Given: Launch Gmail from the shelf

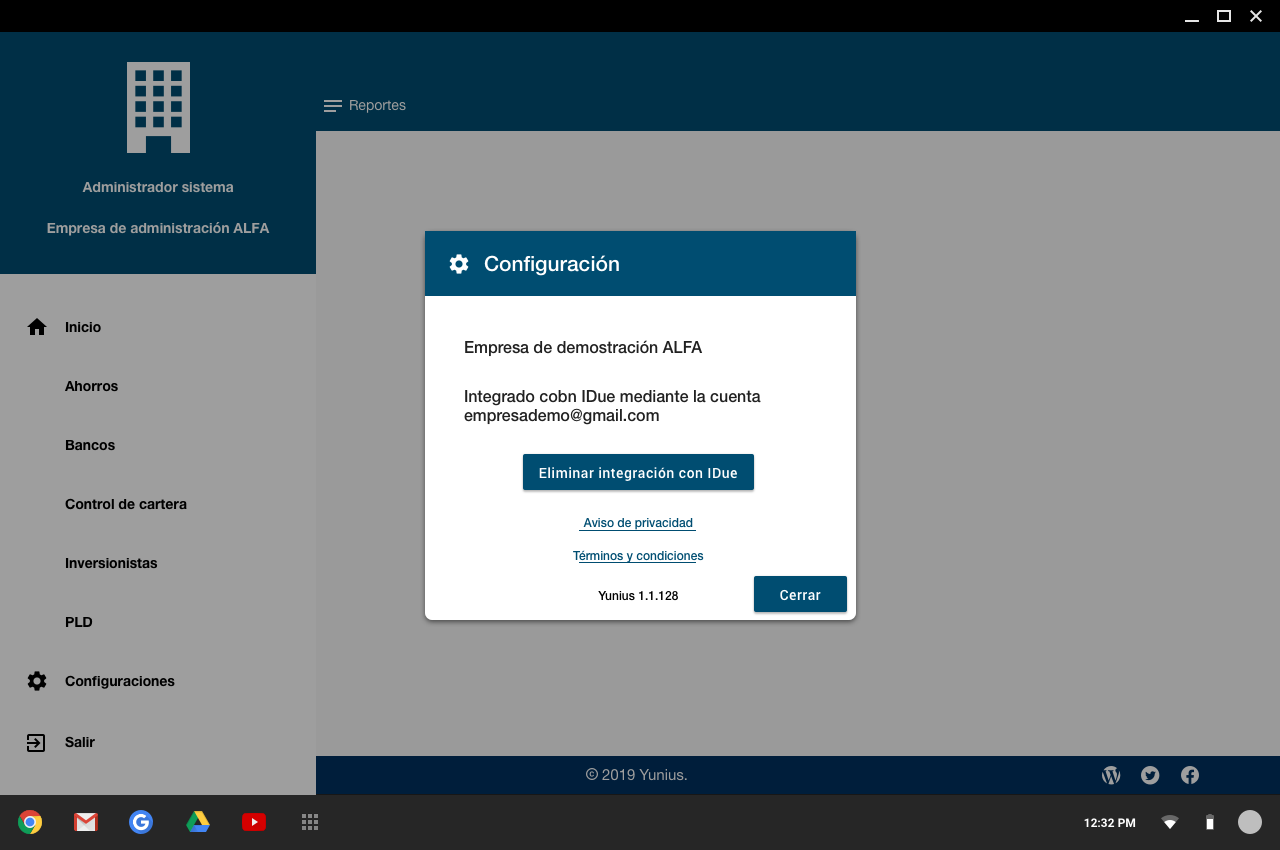Looking at the screenshot, I should (86, 822).
